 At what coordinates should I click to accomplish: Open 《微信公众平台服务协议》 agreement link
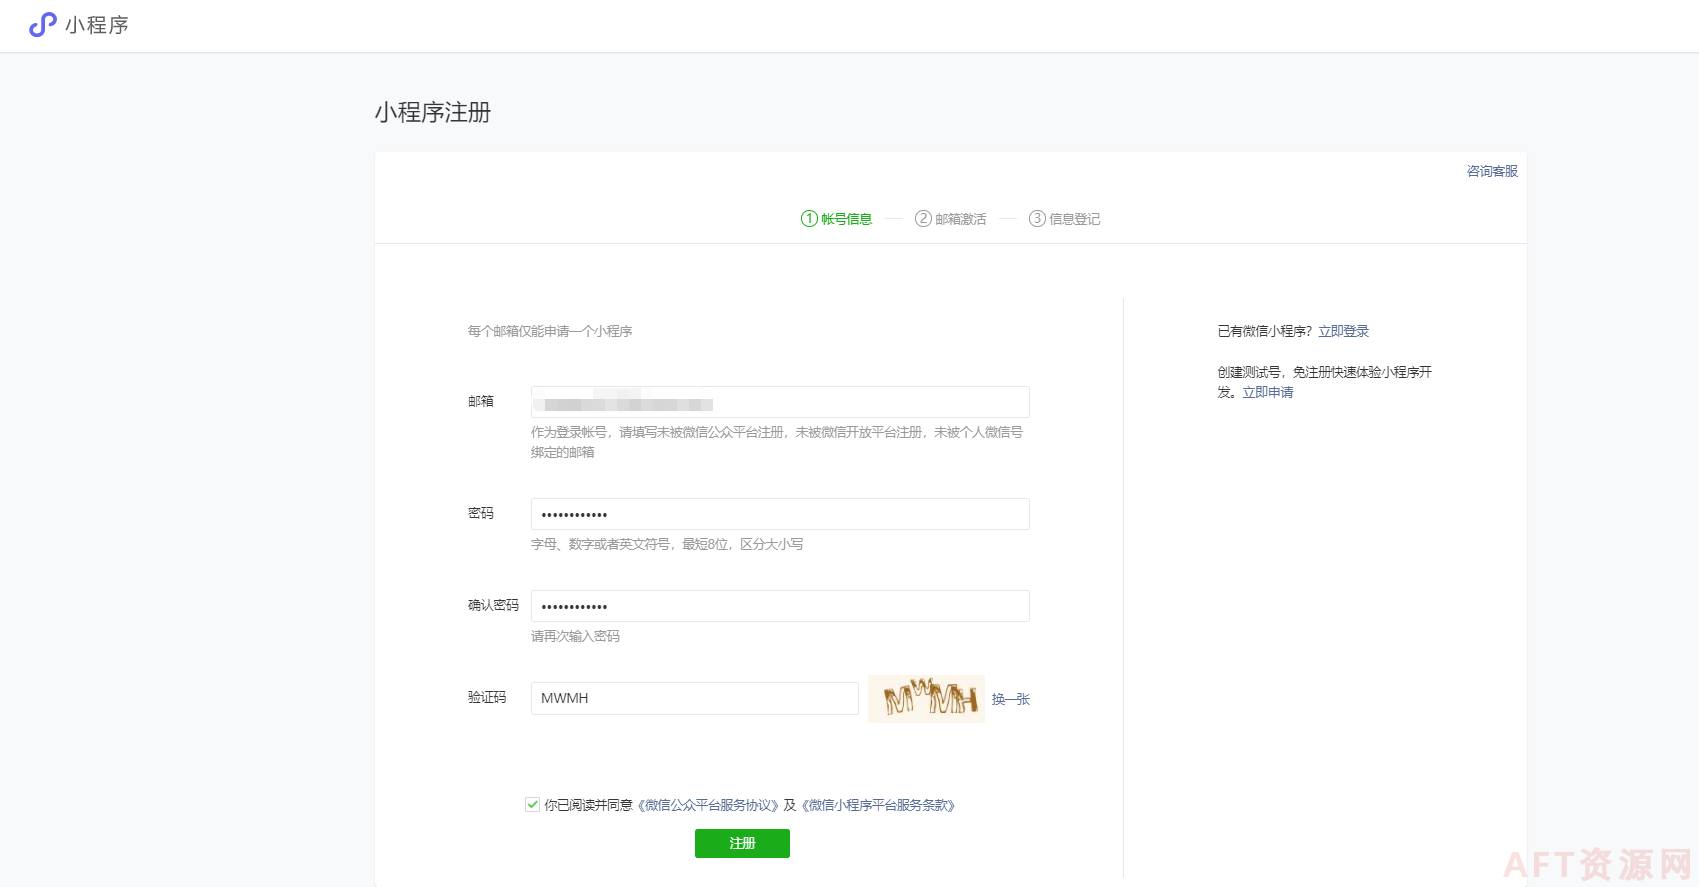click(708, 805)
